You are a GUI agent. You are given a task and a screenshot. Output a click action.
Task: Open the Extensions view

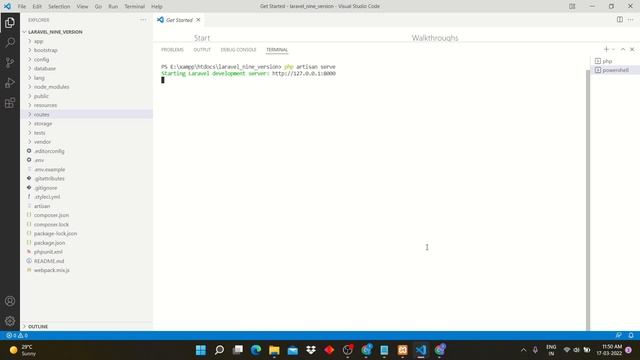(10, 102)
